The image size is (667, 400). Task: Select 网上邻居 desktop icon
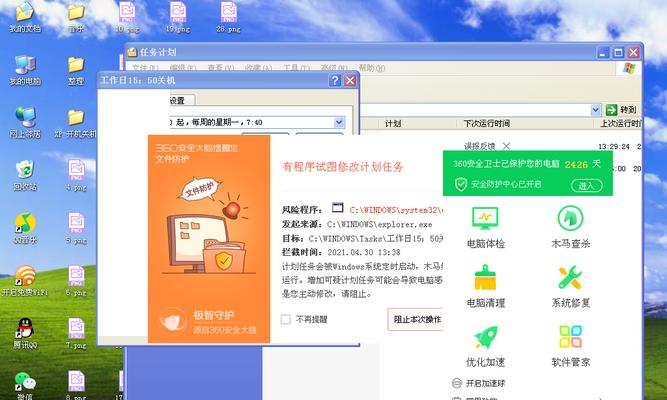point(25,123)
